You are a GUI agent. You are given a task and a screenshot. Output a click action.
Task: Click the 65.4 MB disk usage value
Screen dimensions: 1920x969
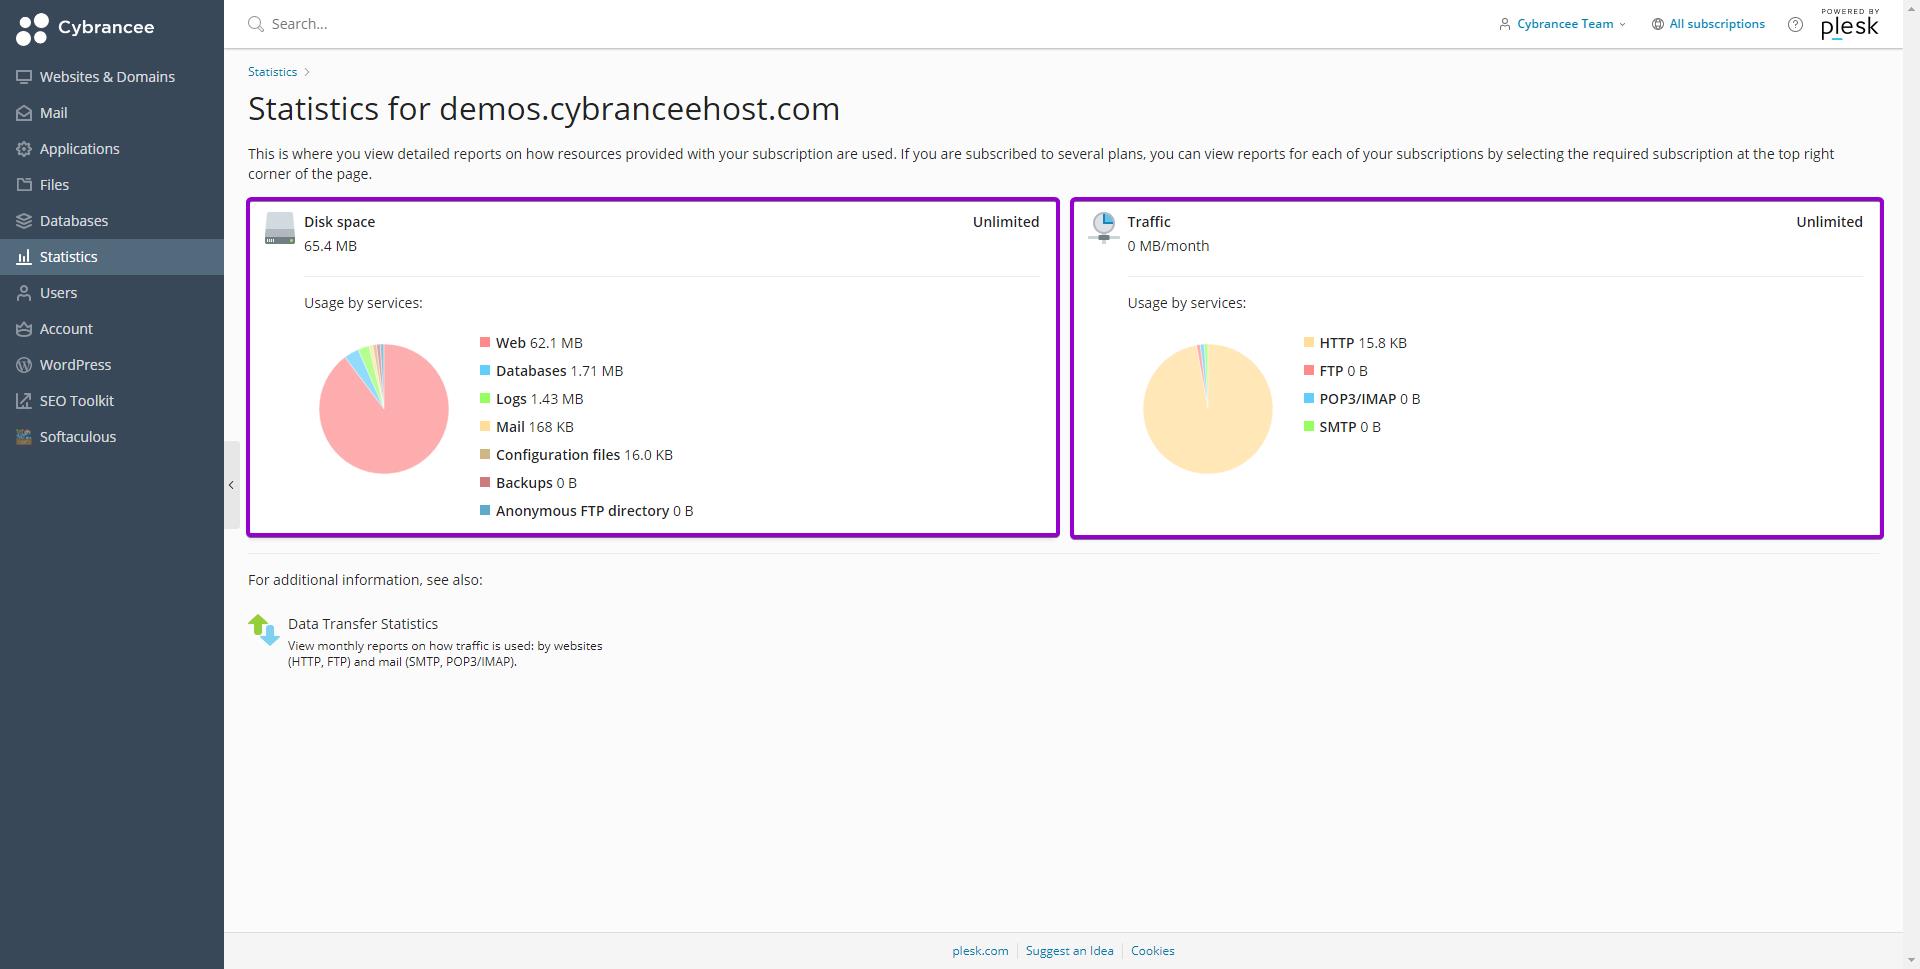(x=330, y=246)
